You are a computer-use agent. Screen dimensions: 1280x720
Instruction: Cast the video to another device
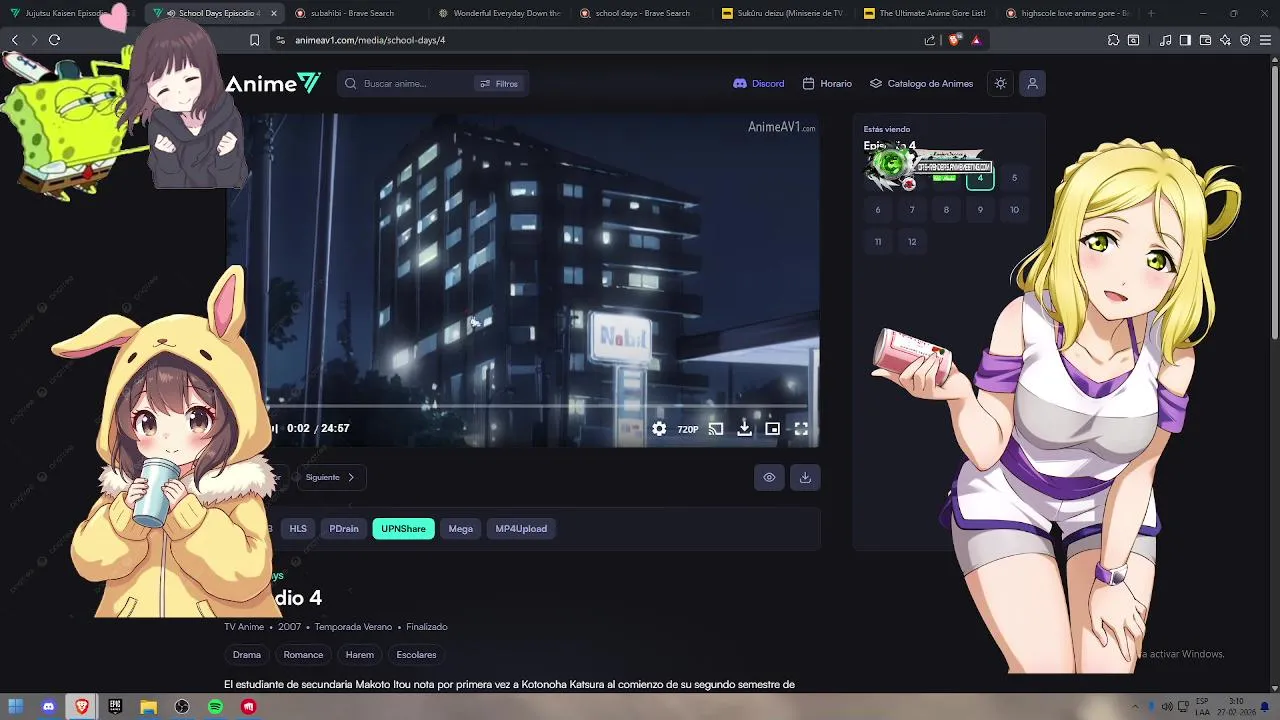[x=716, y=428]
